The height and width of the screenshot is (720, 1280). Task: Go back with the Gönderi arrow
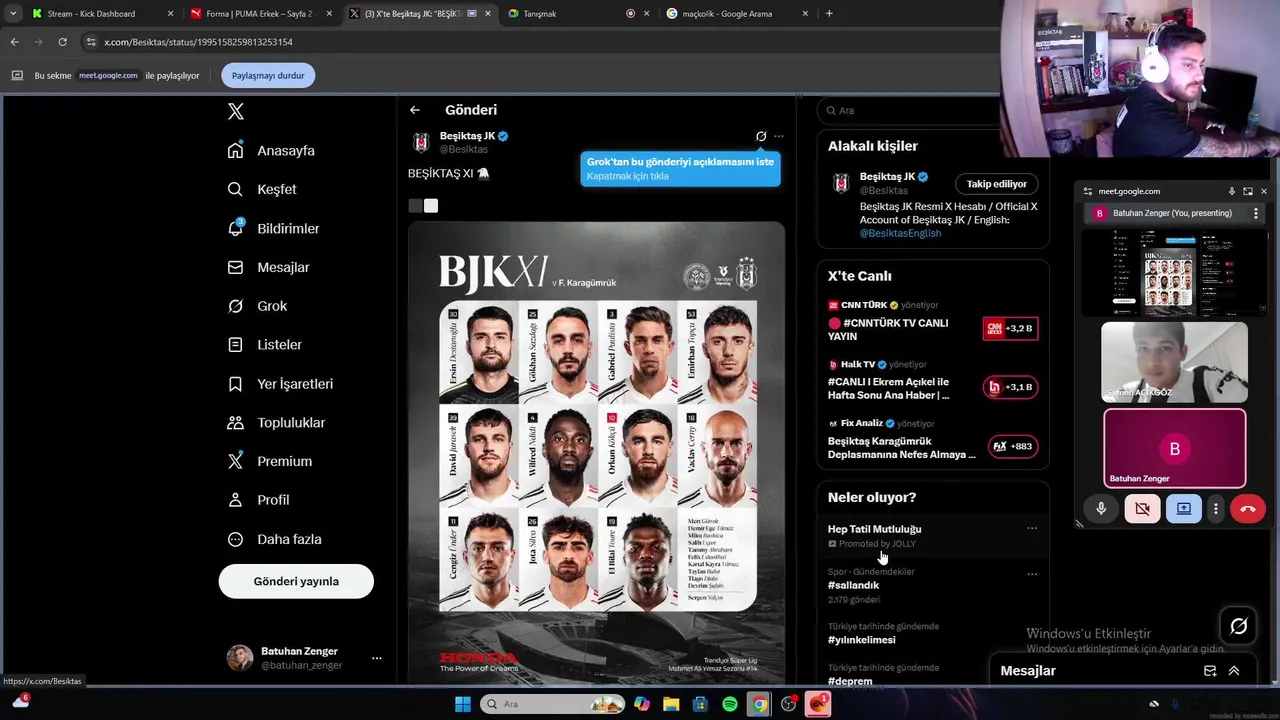click(415, 110)
